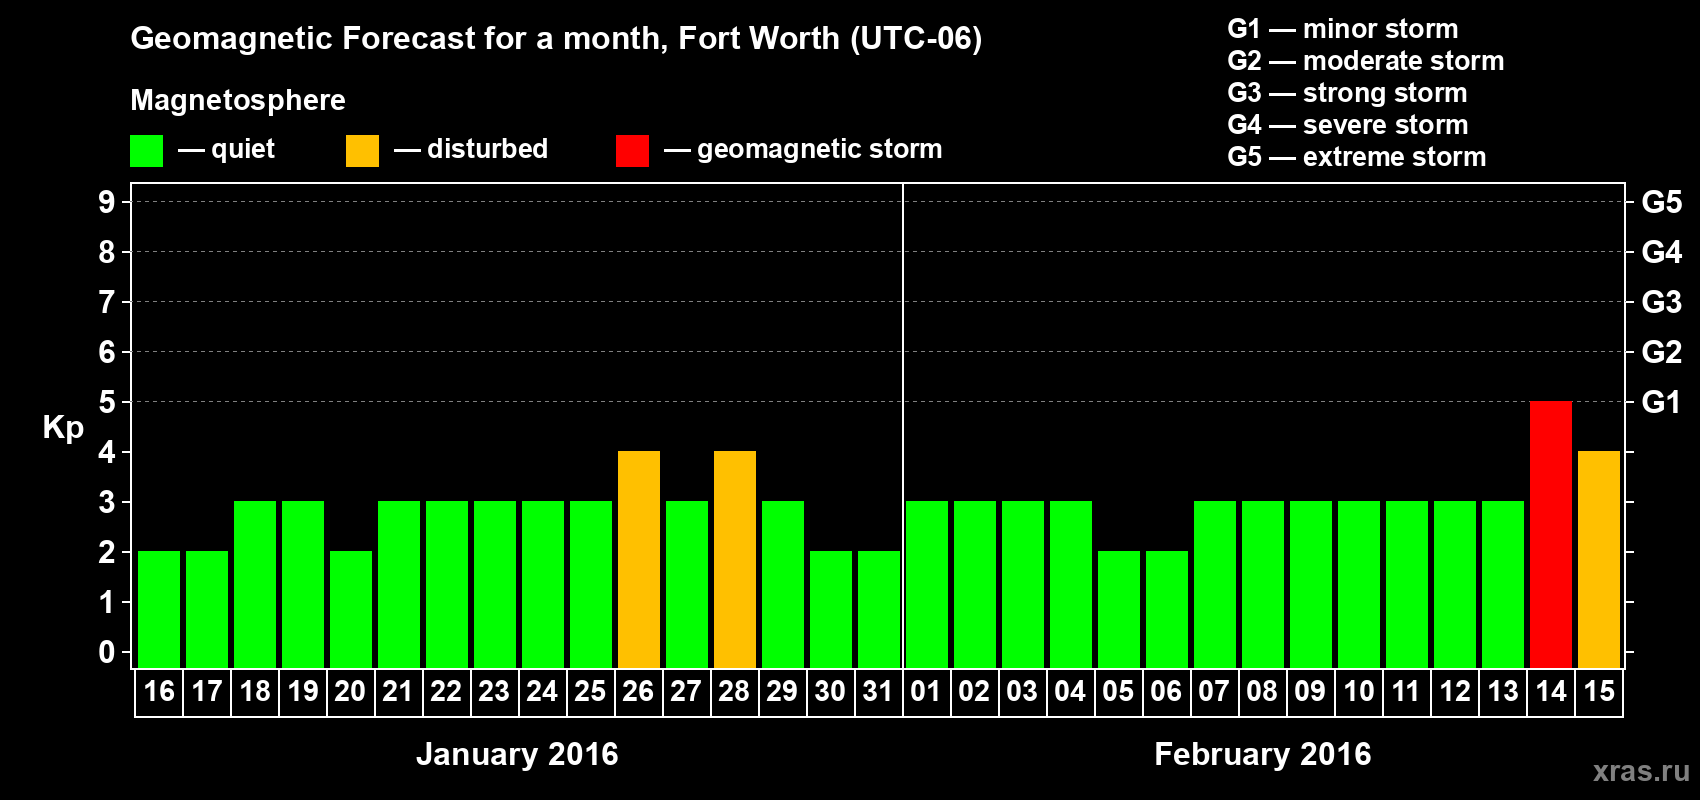Click 'G3 — strong storm' legend line
Image resolution: width=1700 pixels, height=800 pixels.
(1348, 93)
